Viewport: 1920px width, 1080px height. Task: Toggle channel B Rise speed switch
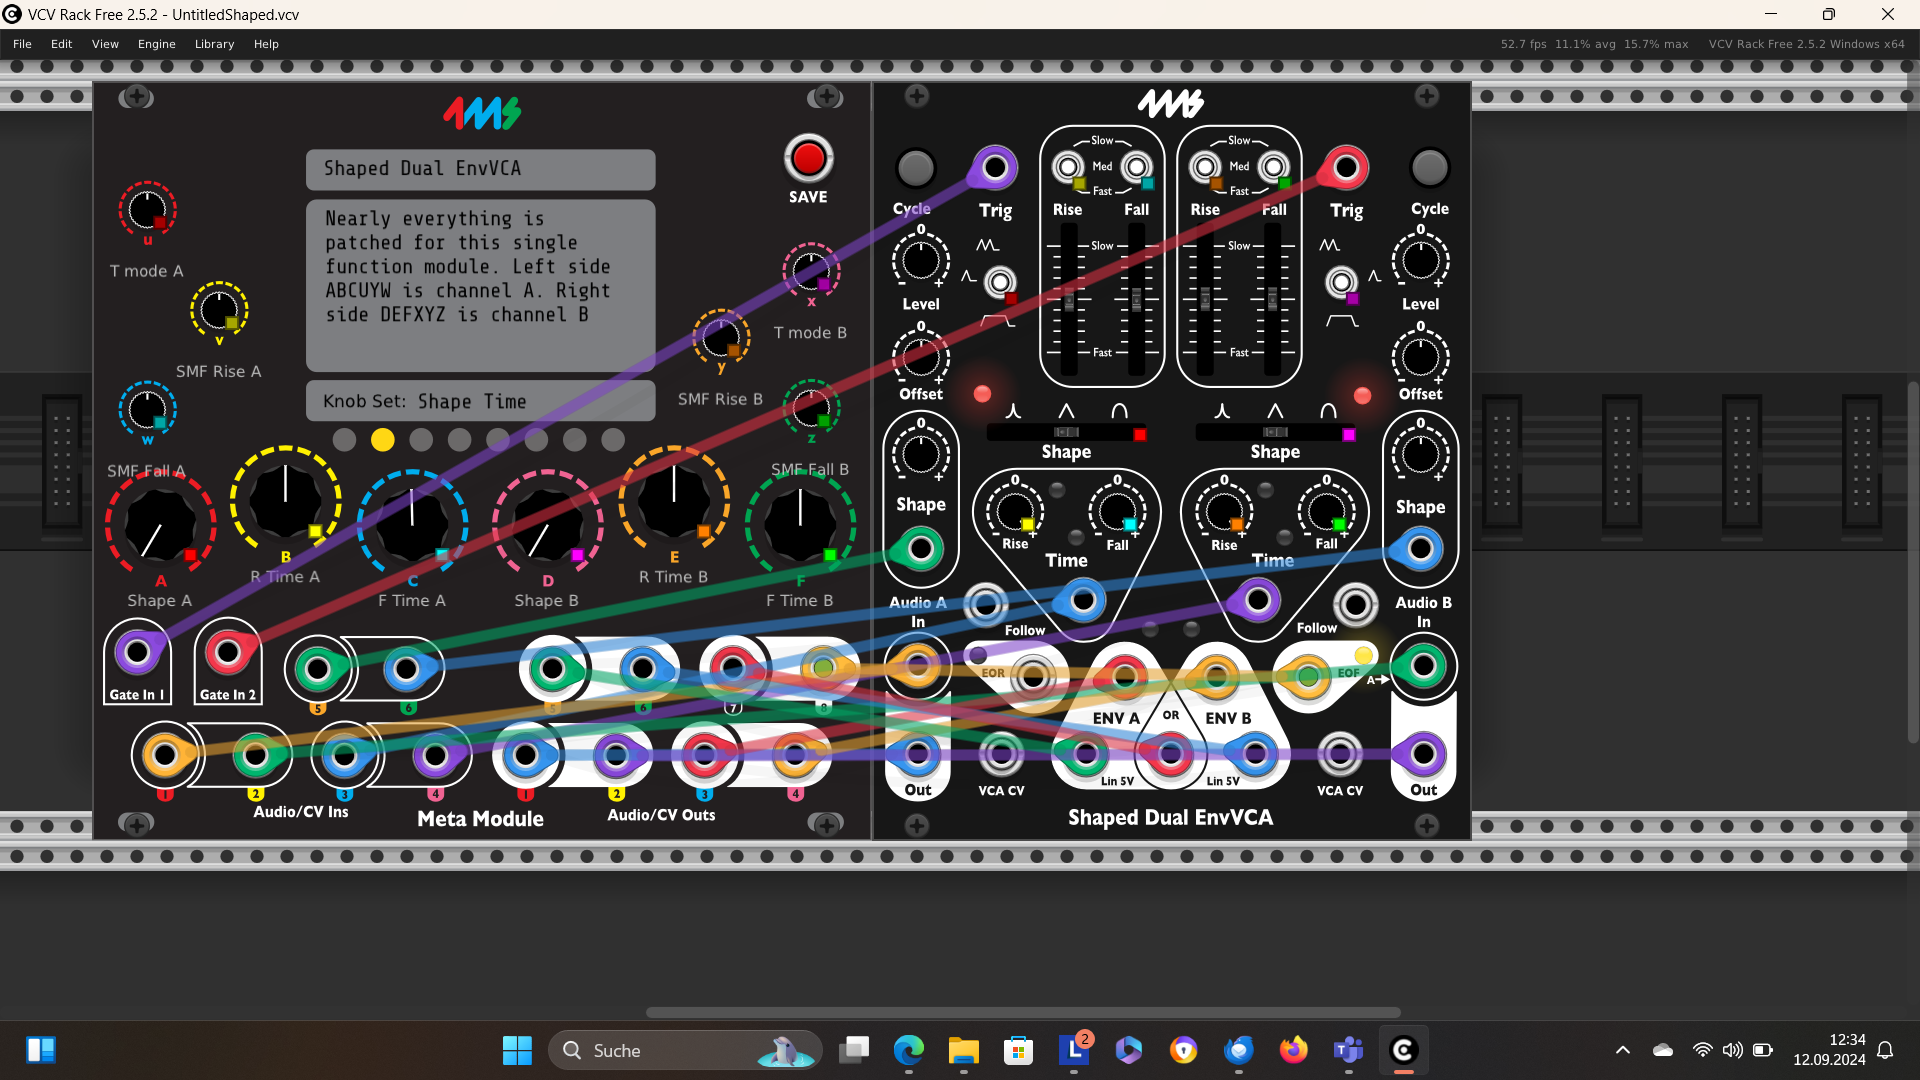pyautogui.click(x=1205, y=167)
